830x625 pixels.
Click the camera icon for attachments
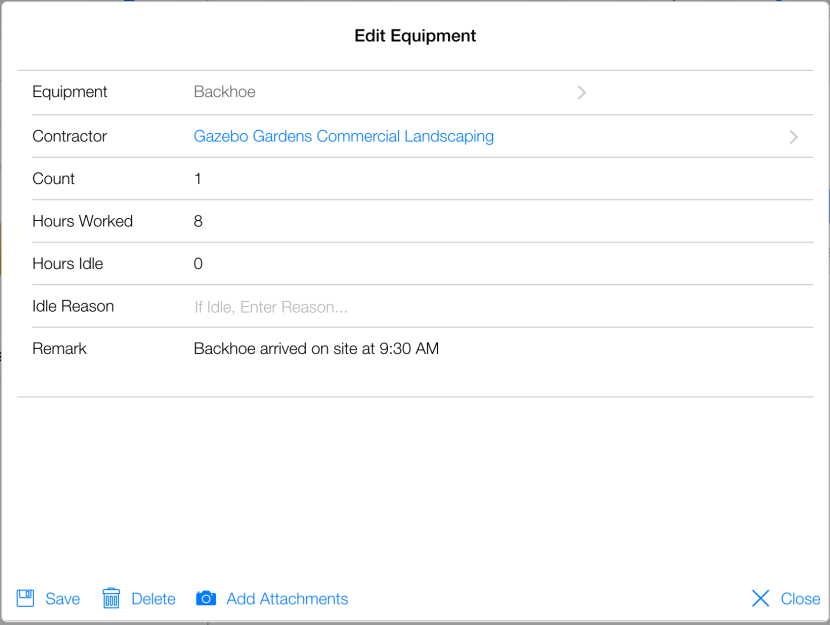(x=205, y=598)
